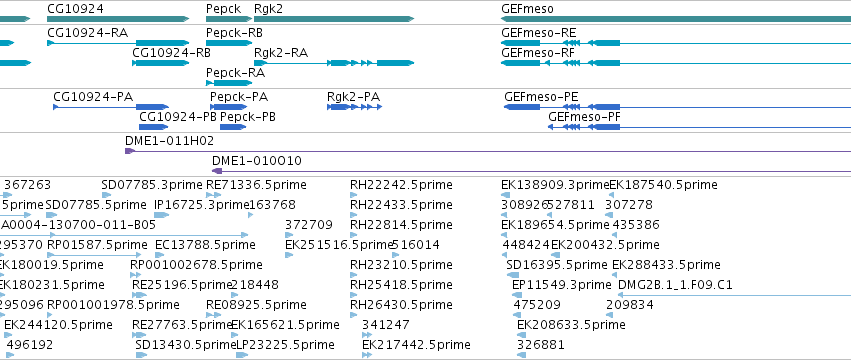Click the 163768 feature label

(272, 205)
